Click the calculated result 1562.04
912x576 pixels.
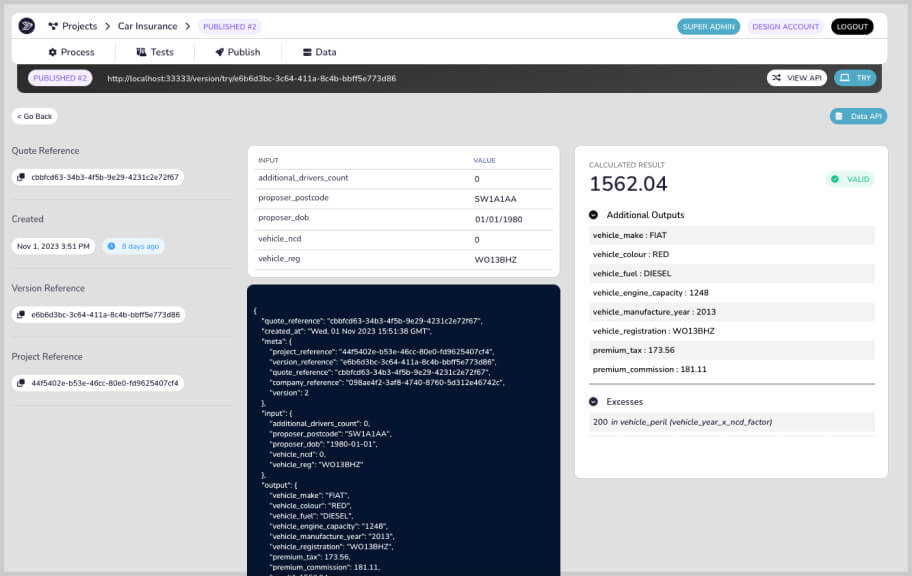628,184
